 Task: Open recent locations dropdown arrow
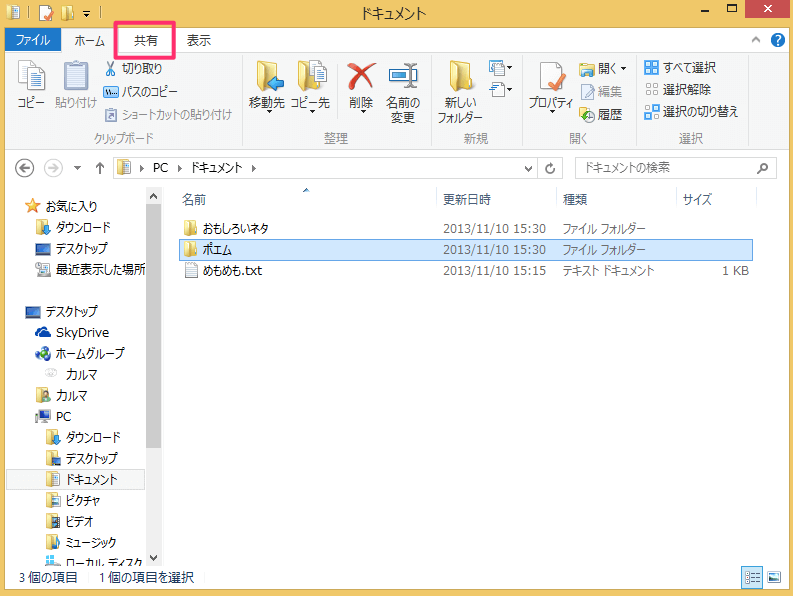(77, 168)
